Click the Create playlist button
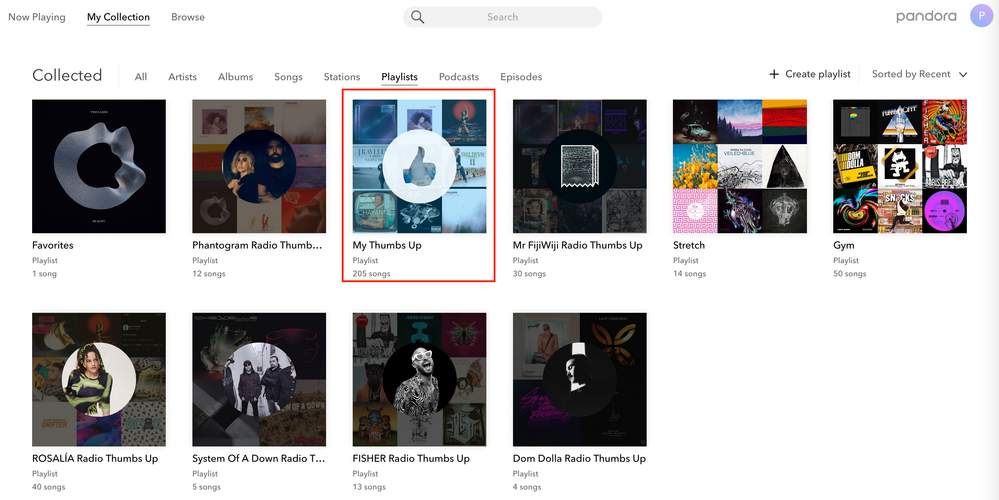The width and height of the screenshot is (999, 500). tap(817, 74)
